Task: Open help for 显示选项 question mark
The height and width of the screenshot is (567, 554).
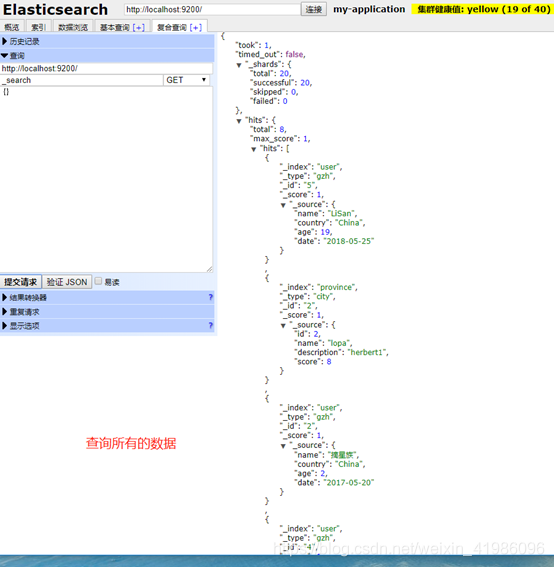Action: (210, 325)
